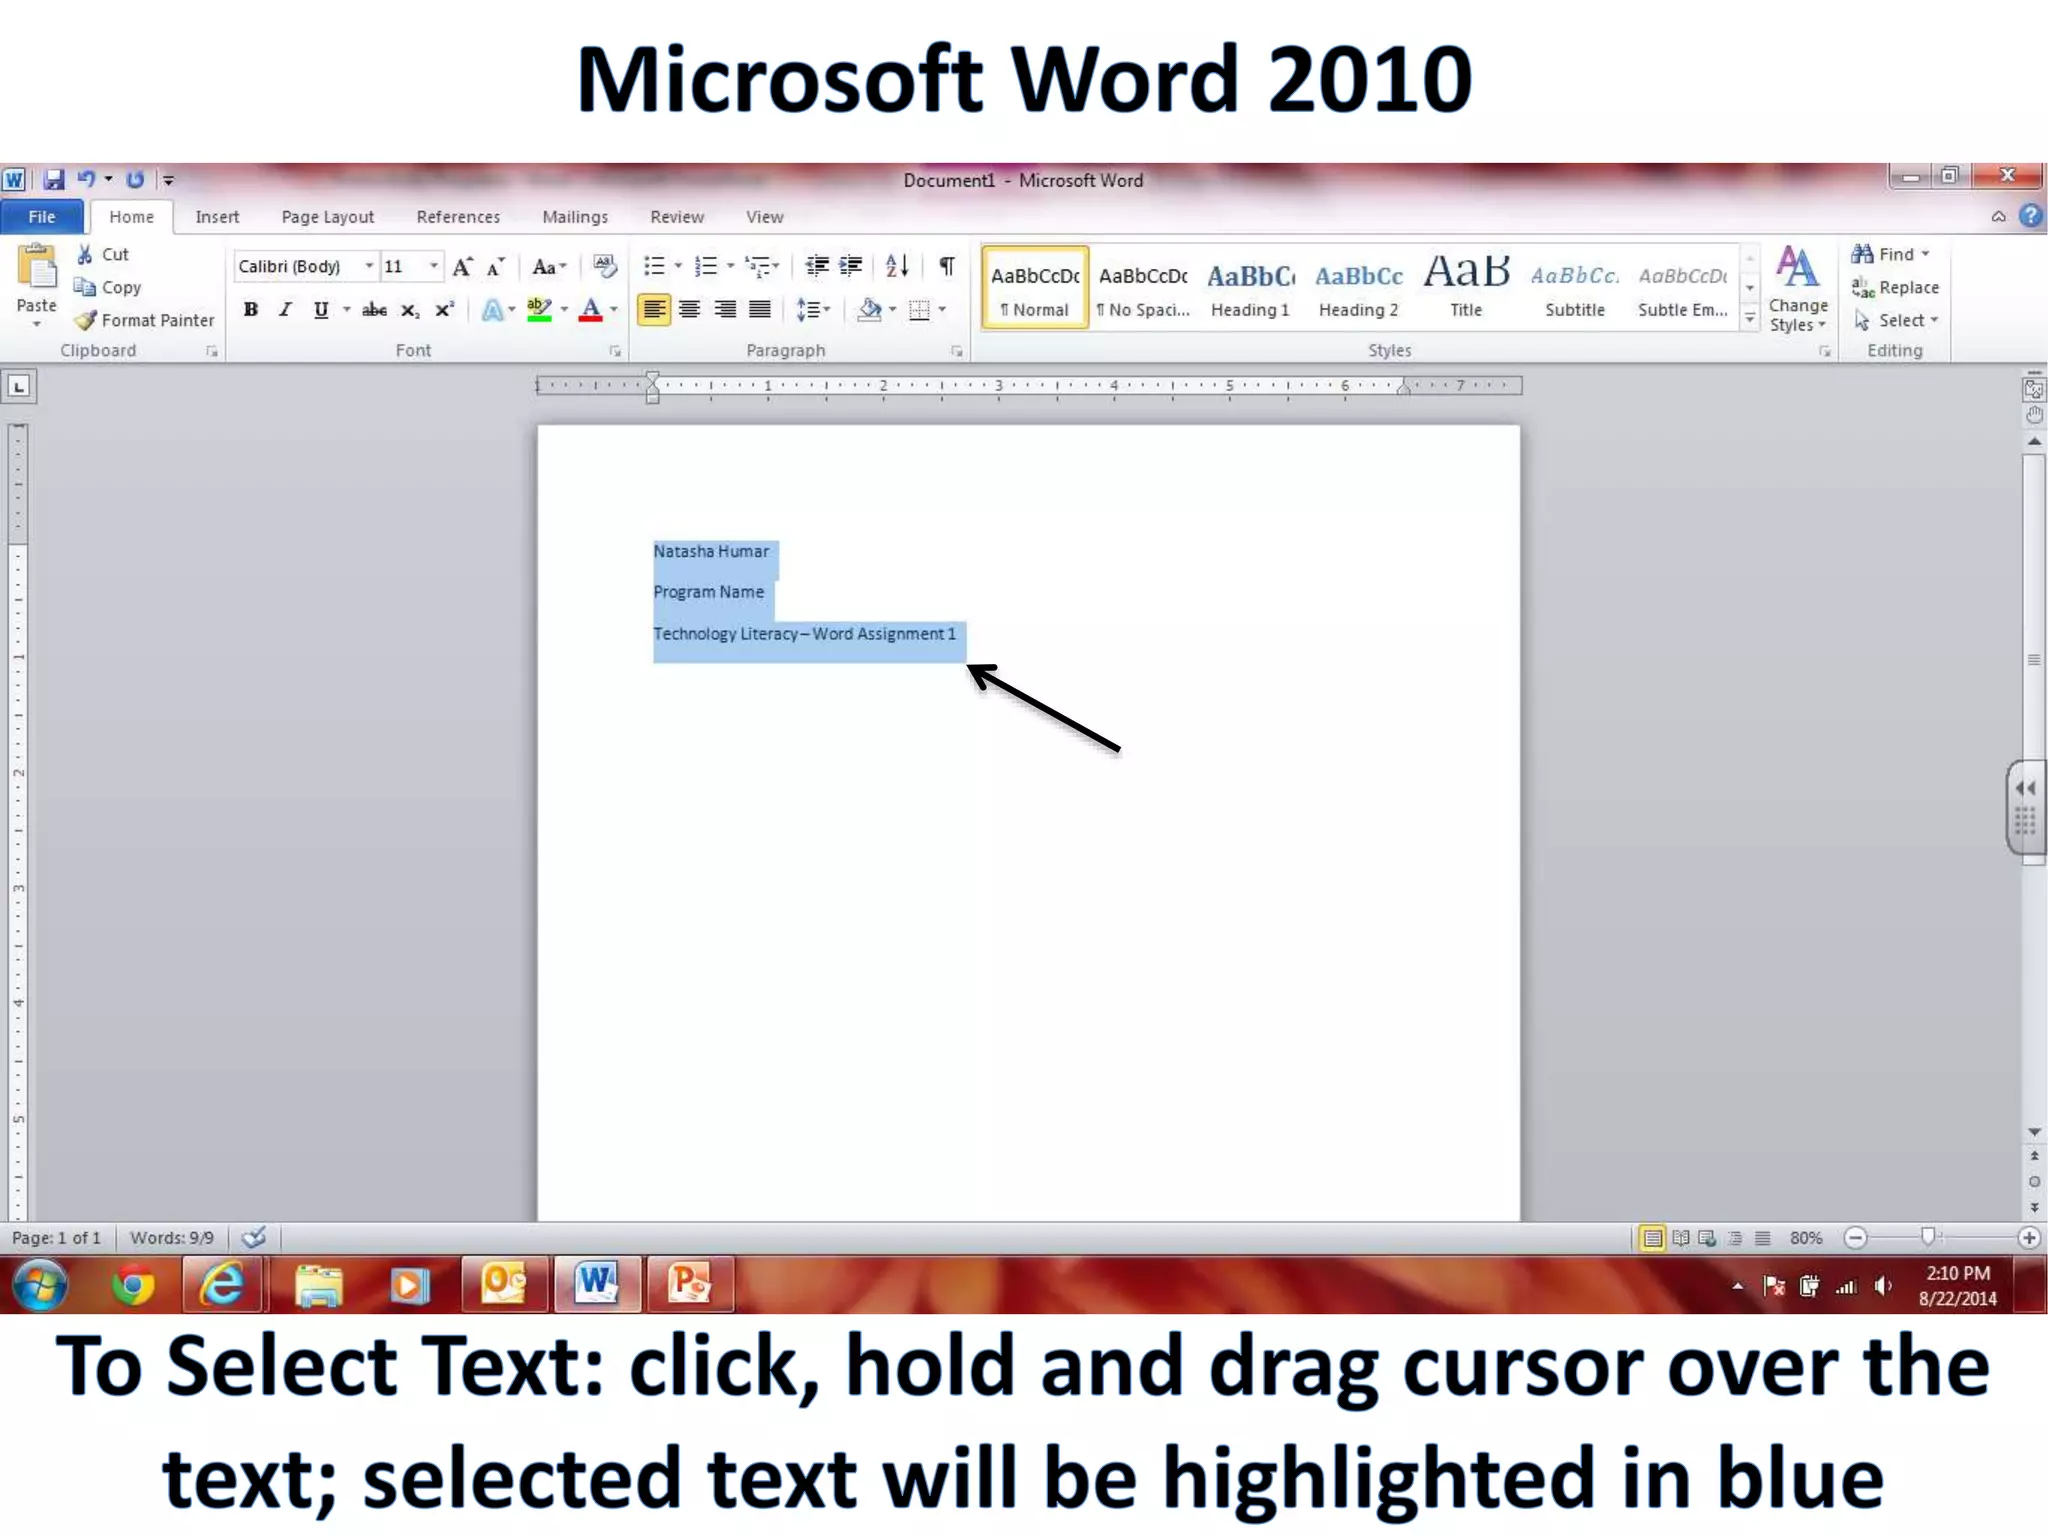Open Google Chrome from the taskbar

(133, 1285)
